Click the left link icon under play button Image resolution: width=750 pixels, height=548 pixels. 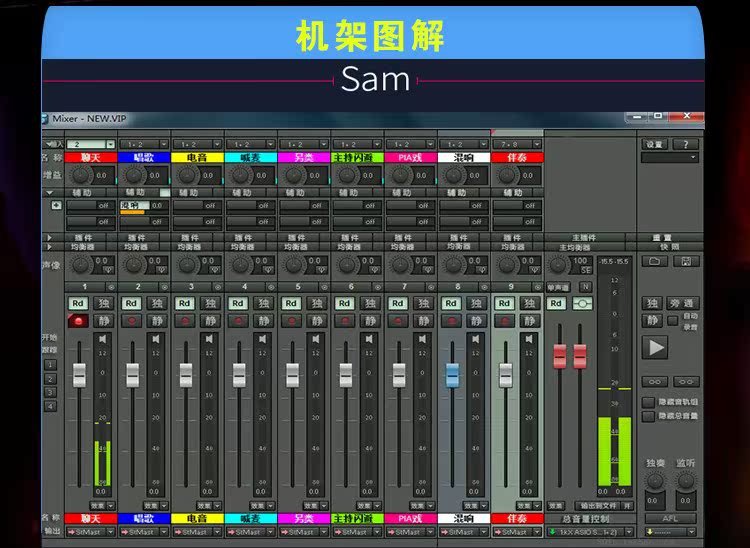coord(654,382)
